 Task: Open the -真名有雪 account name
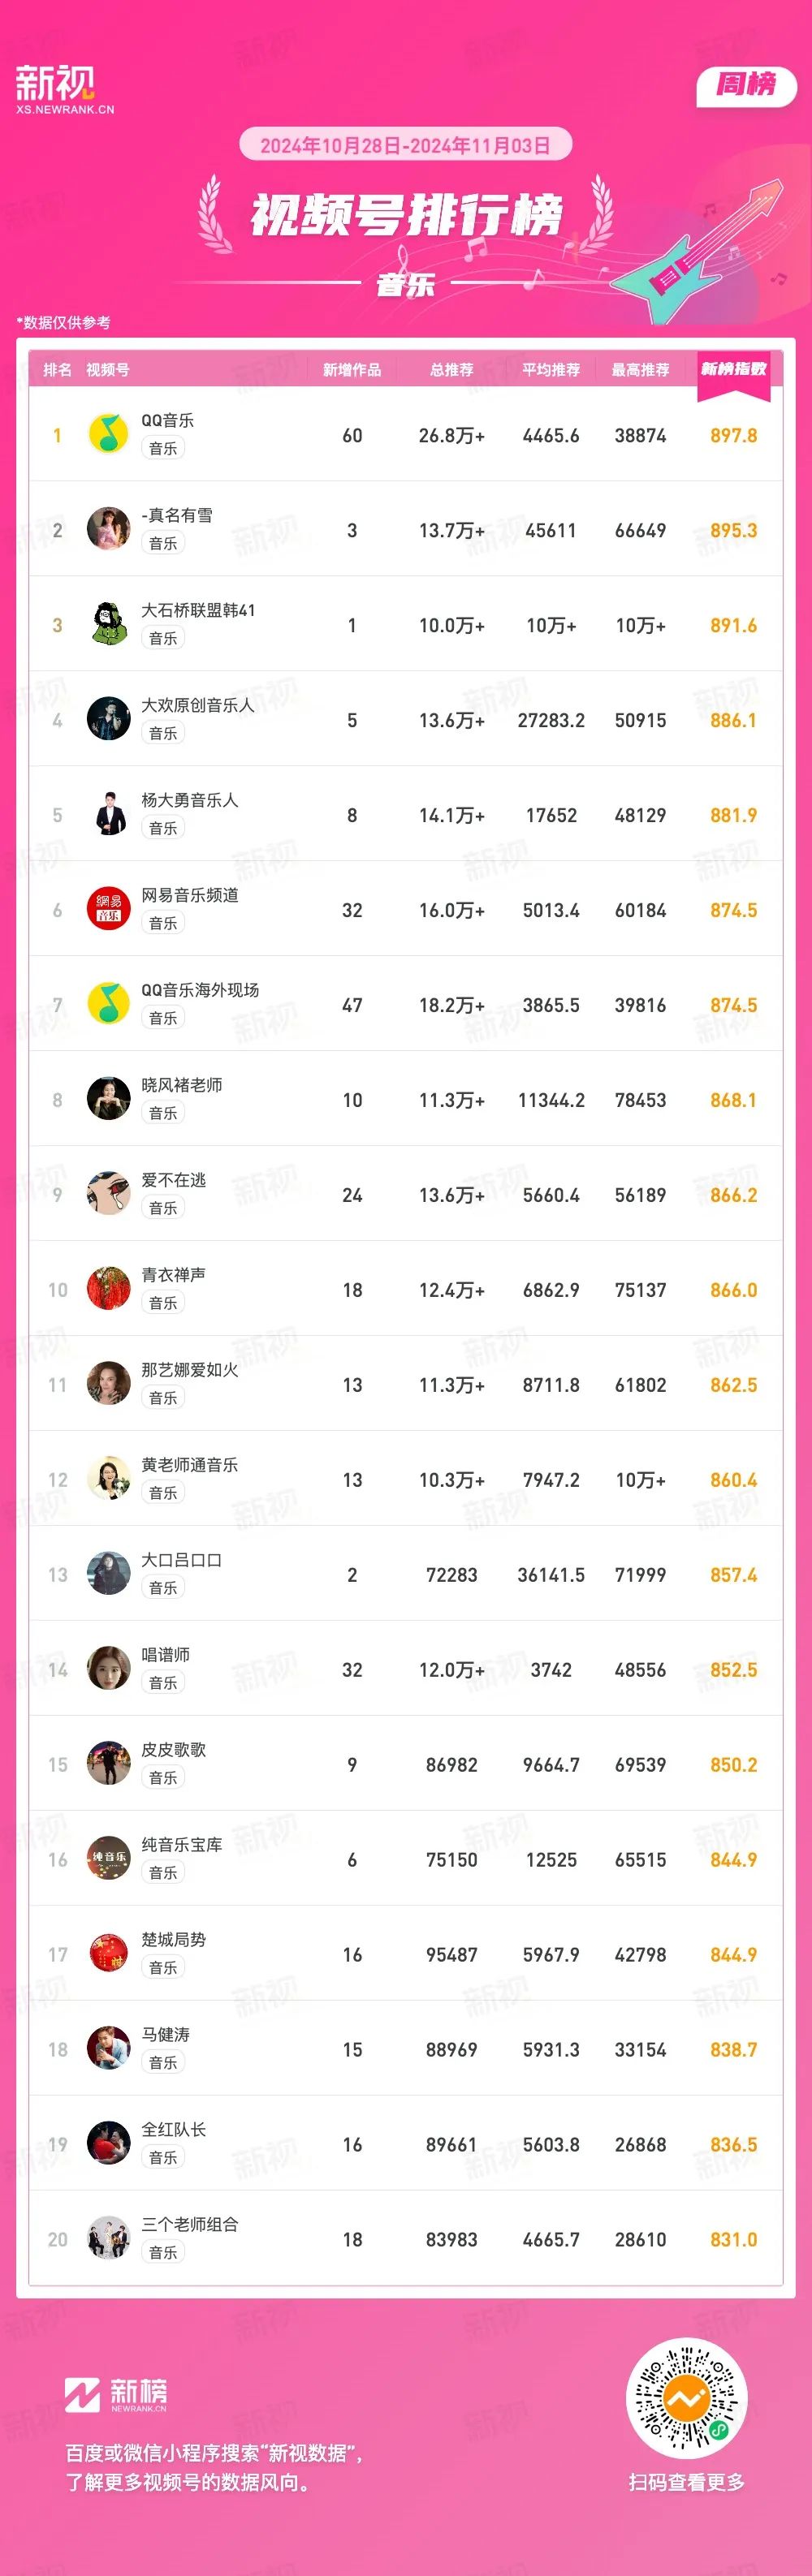(x=177, y=515)
